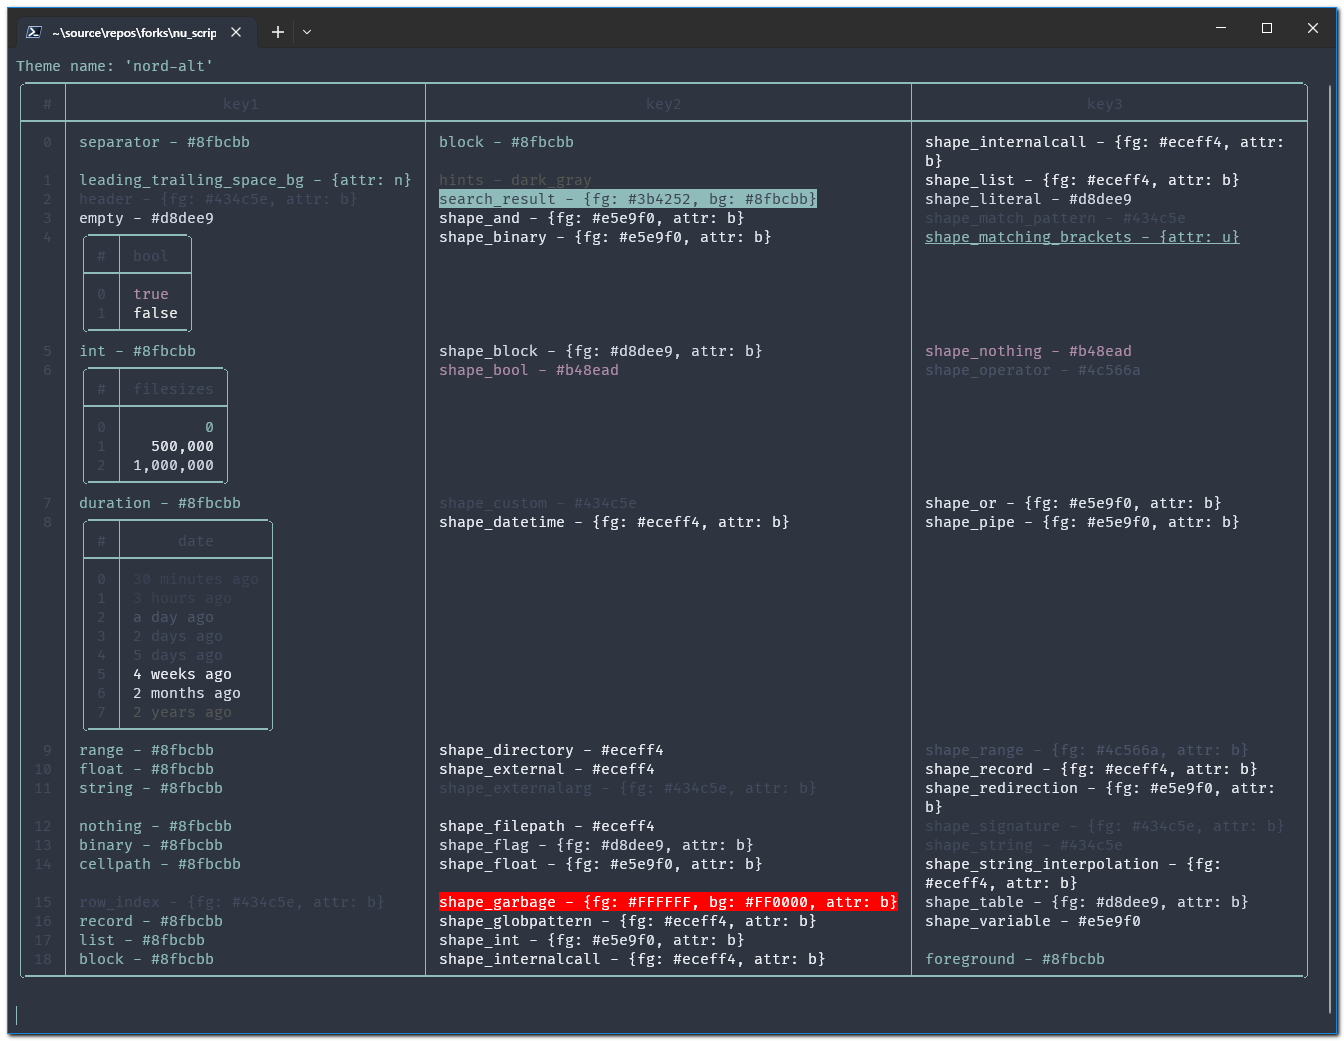Click 'nothing - #8fbcbb' entry
This screenshot has height=1041, width=1344.
point(156,826)
